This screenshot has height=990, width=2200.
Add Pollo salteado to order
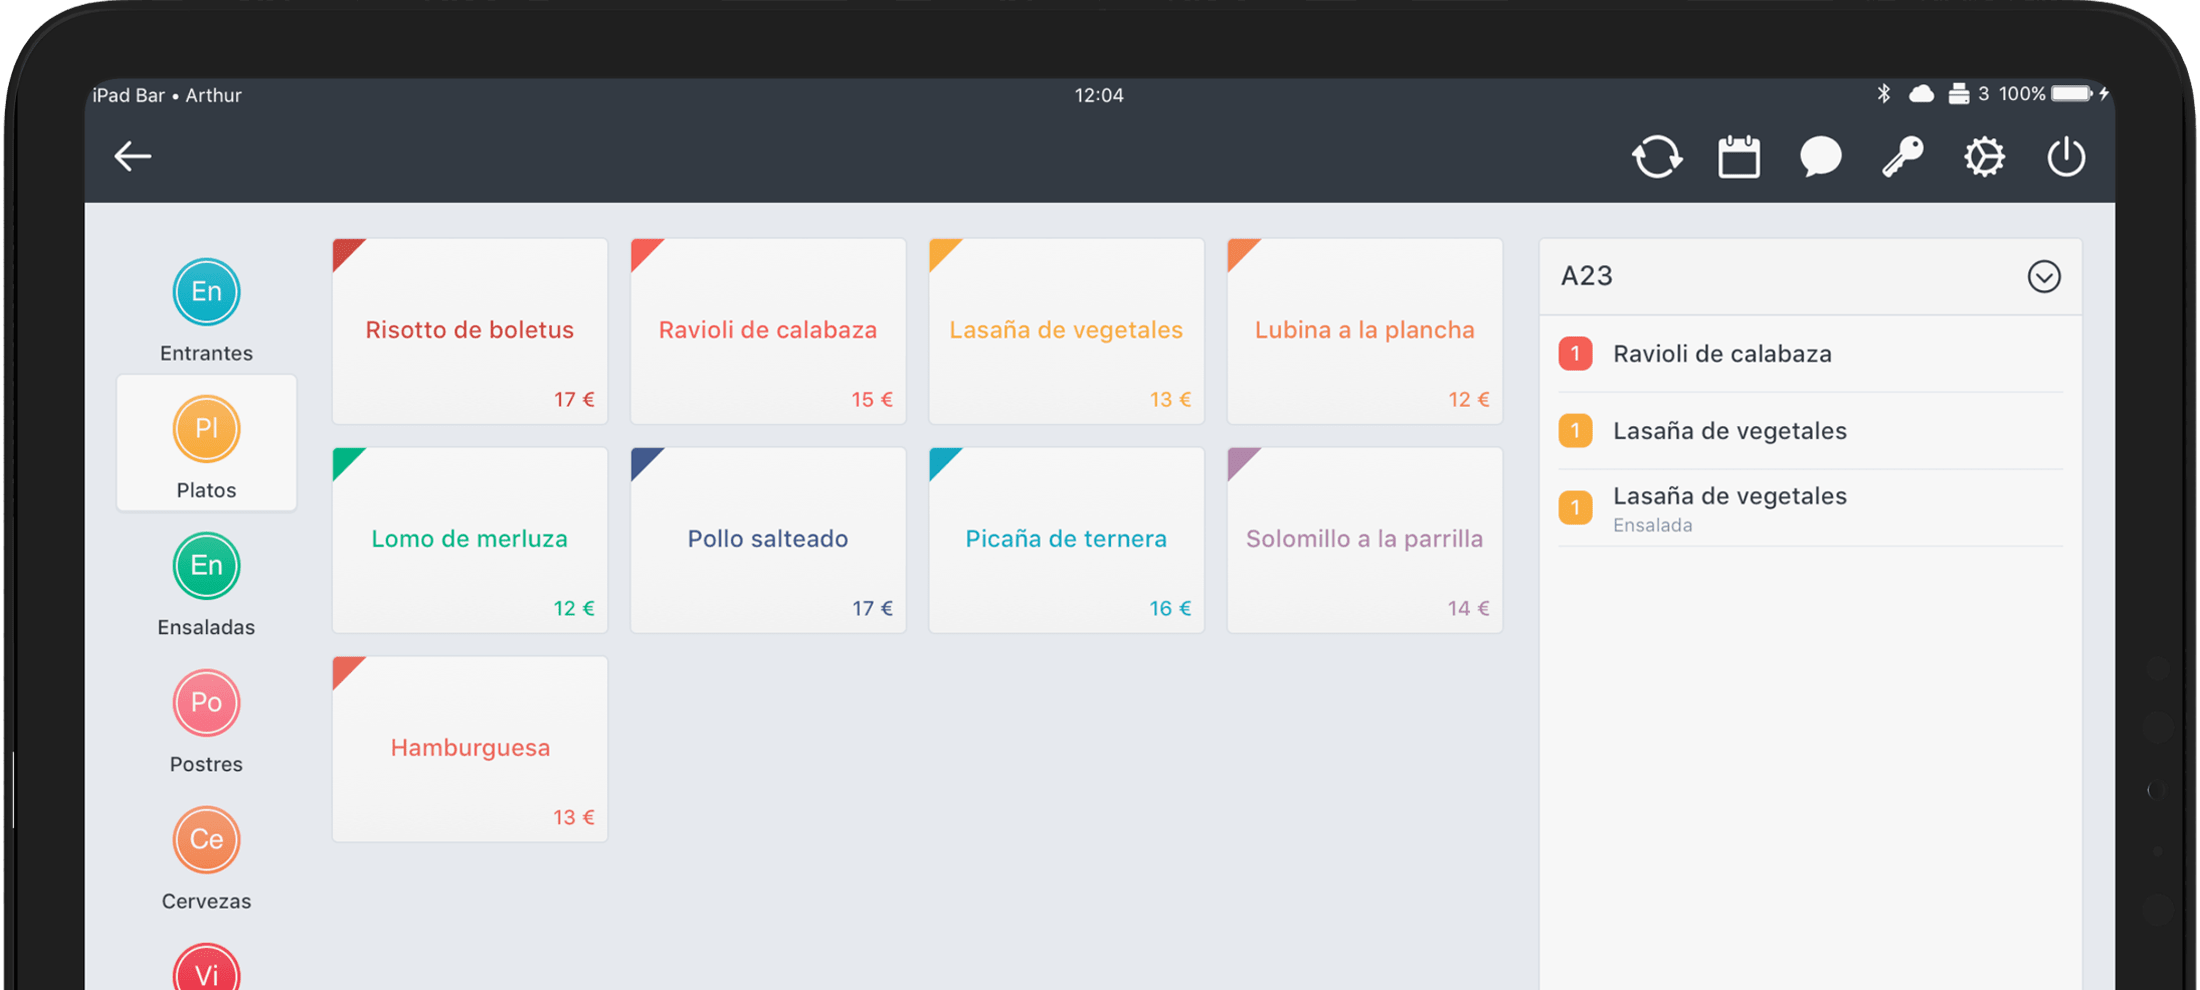pyautogui.click(x=768, y=540)
